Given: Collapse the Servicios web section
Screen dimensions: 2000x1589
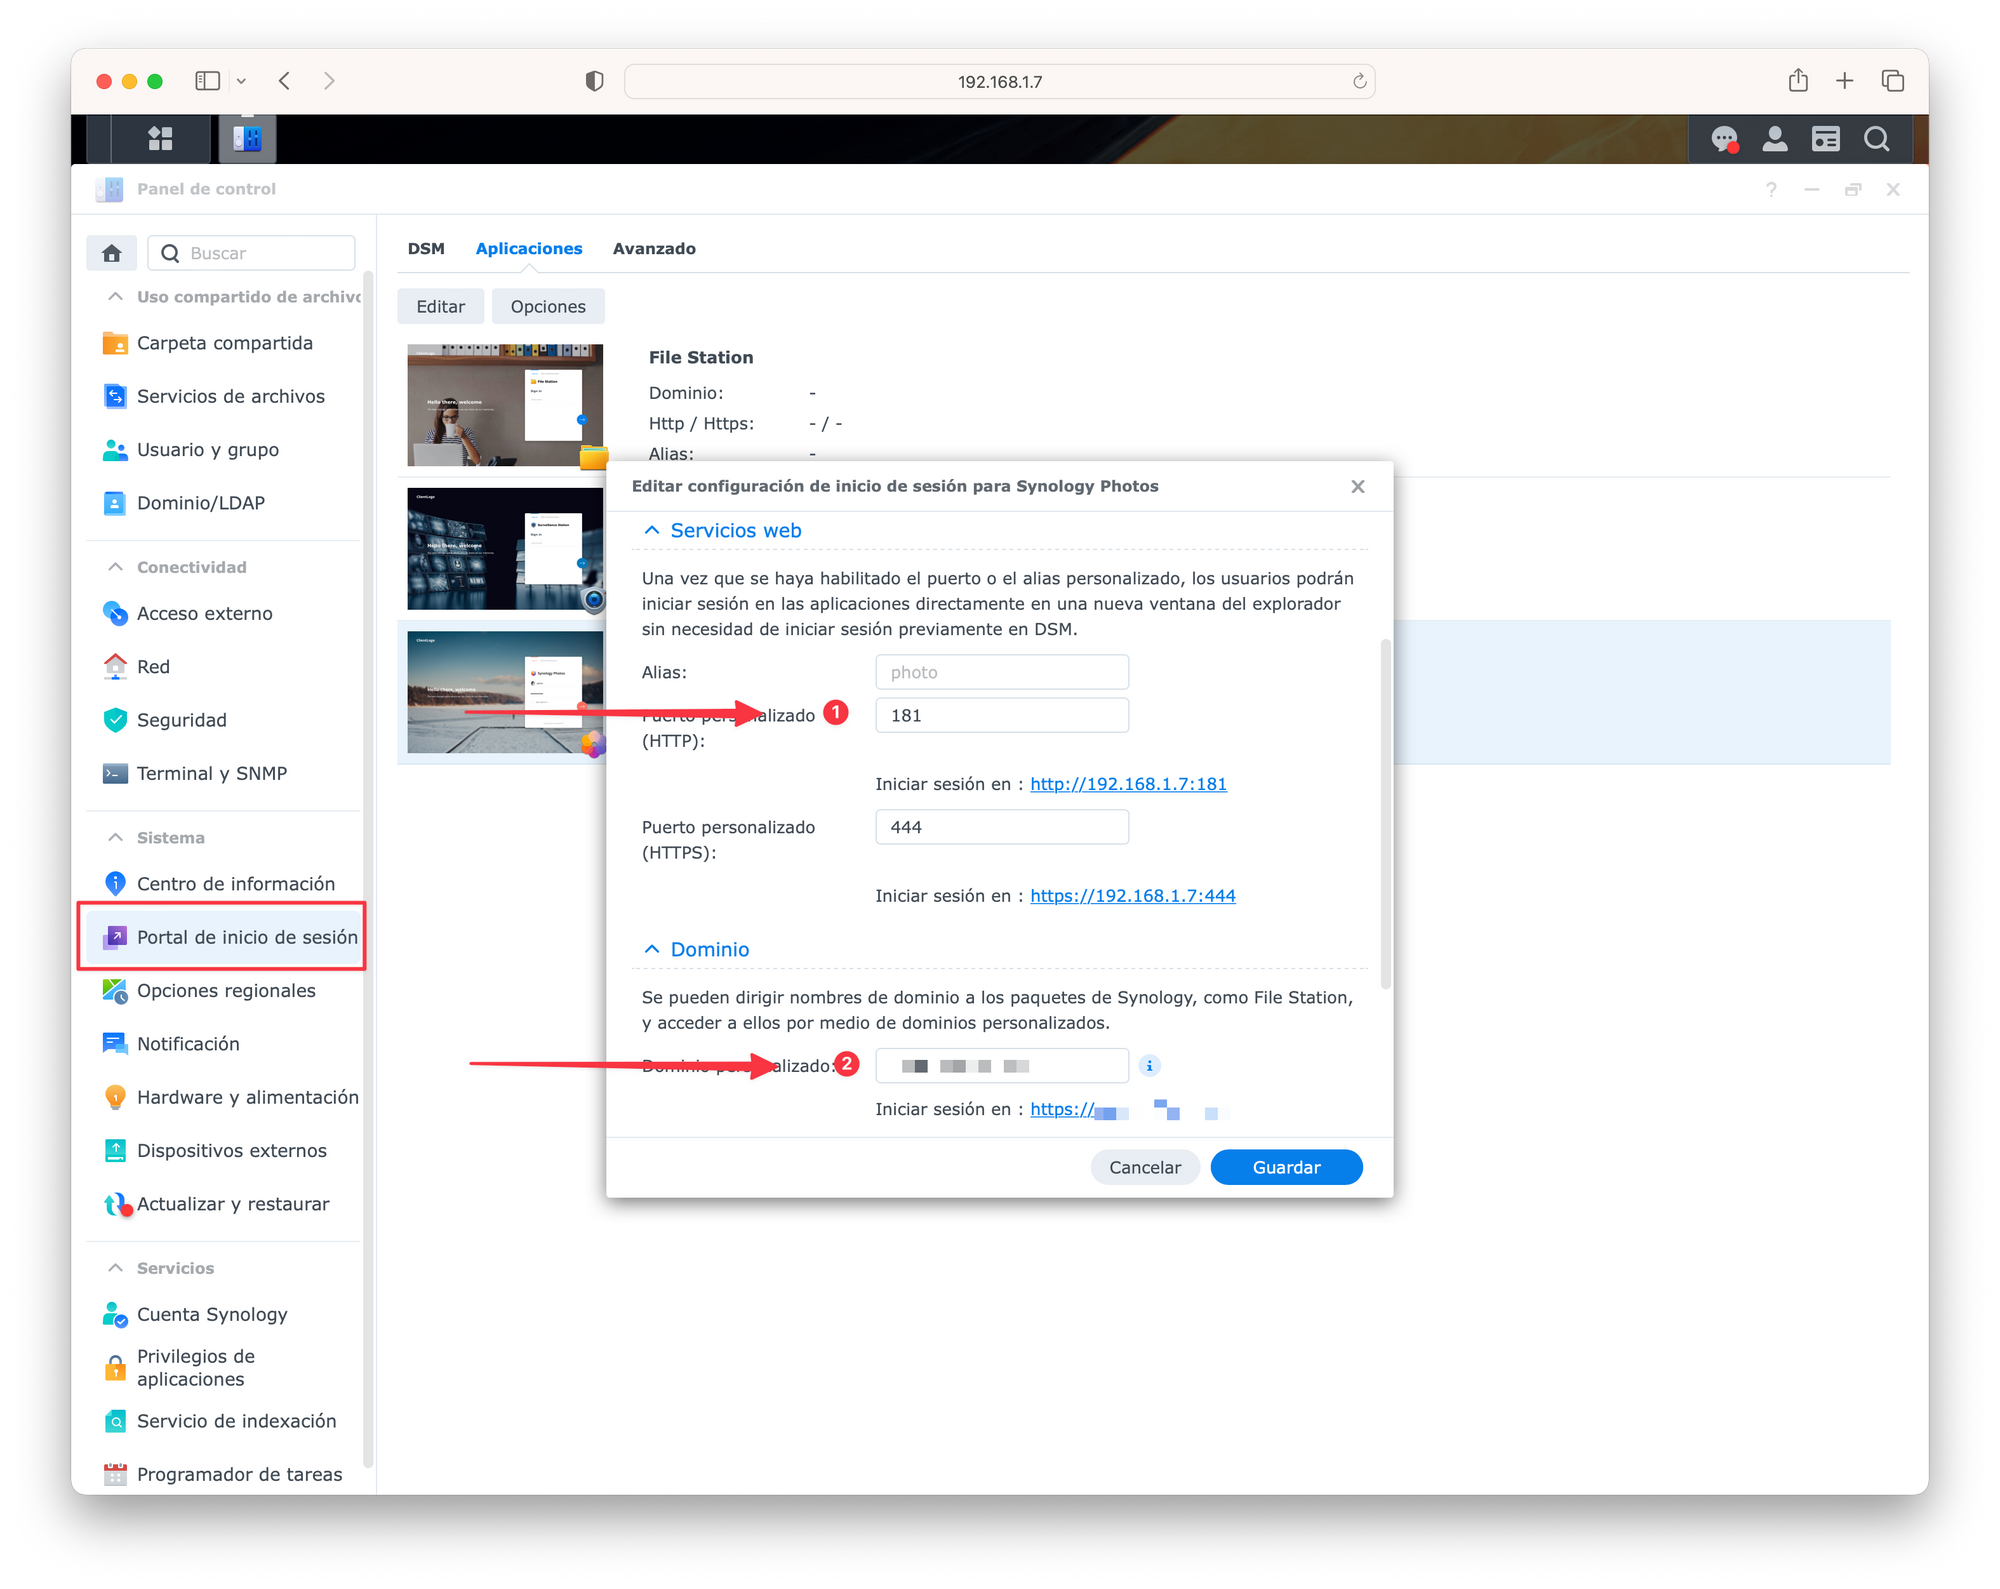Looking at the screenshot, I should click(x=652, y=531).
